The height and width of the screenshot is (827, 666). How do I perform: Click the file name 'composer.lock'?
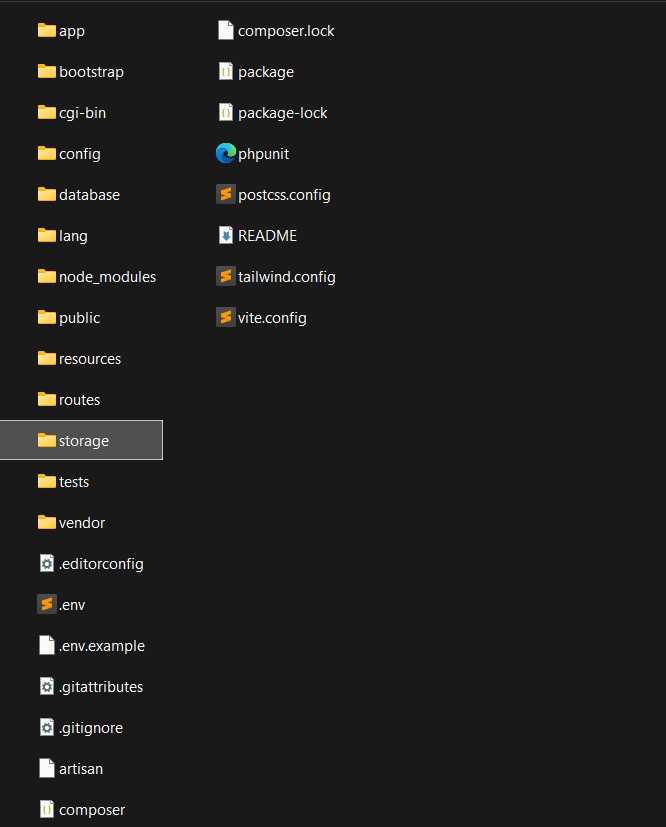point(286,31)
